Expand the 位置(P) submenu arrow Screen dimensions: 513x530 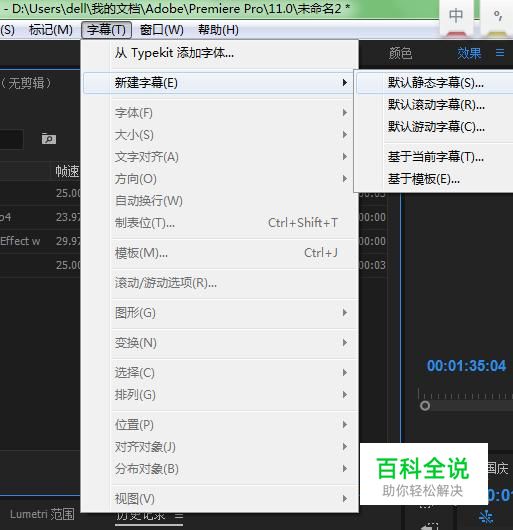pos(345,425)
